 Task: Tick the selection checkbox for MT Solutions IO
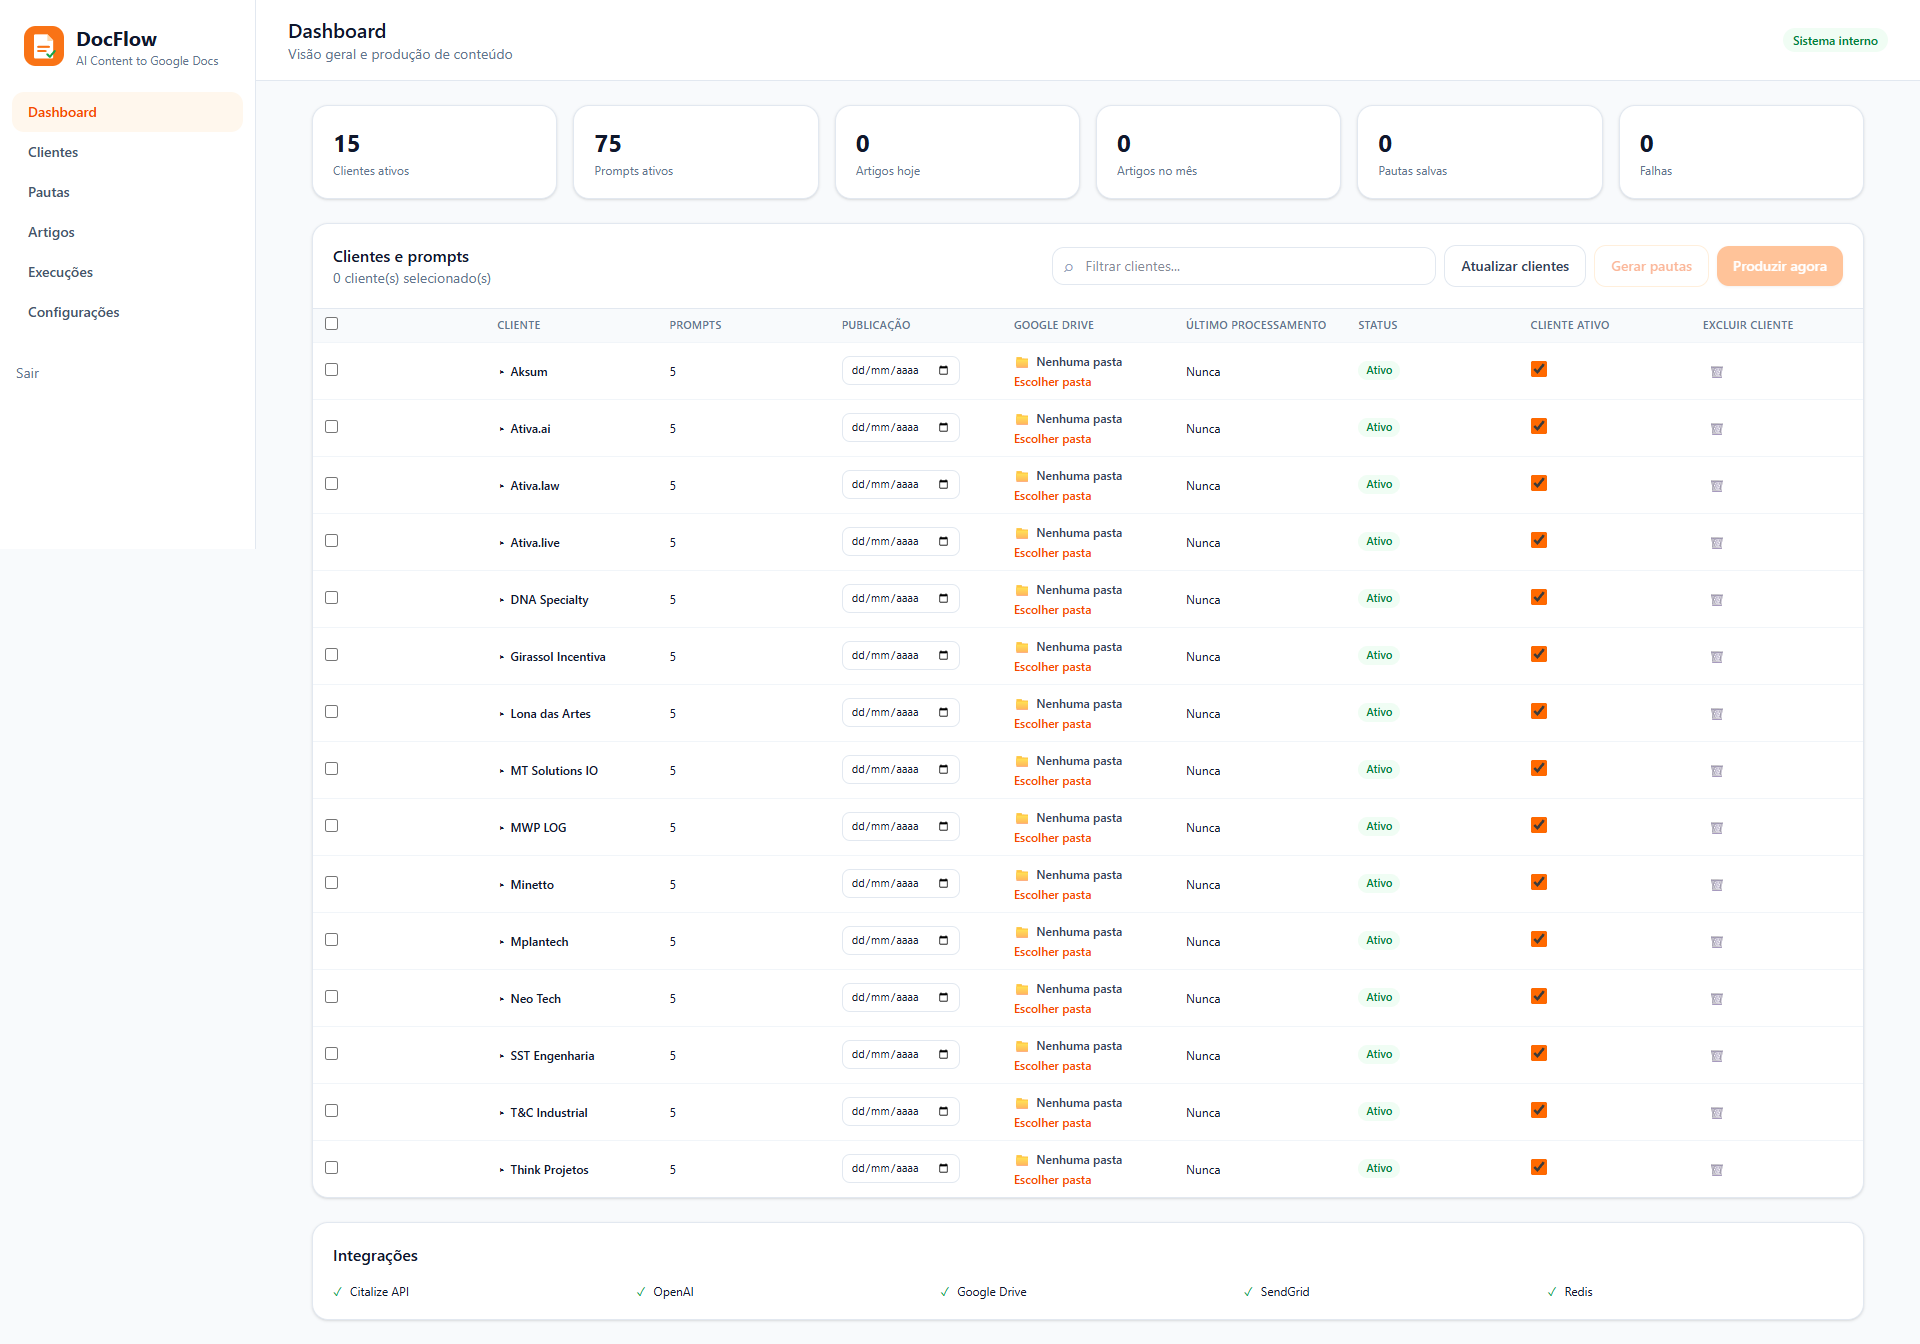tap(332, 768)
